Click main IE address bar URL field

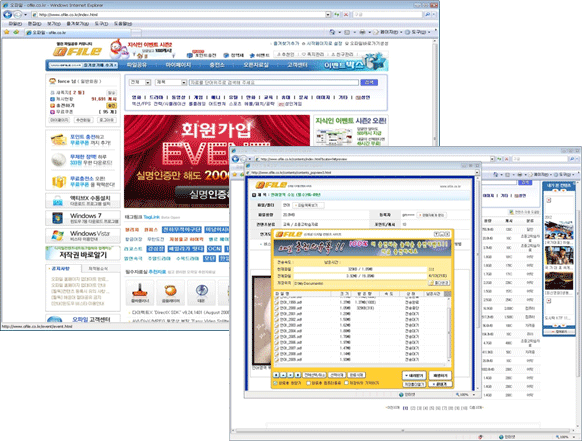click(178, 14)
